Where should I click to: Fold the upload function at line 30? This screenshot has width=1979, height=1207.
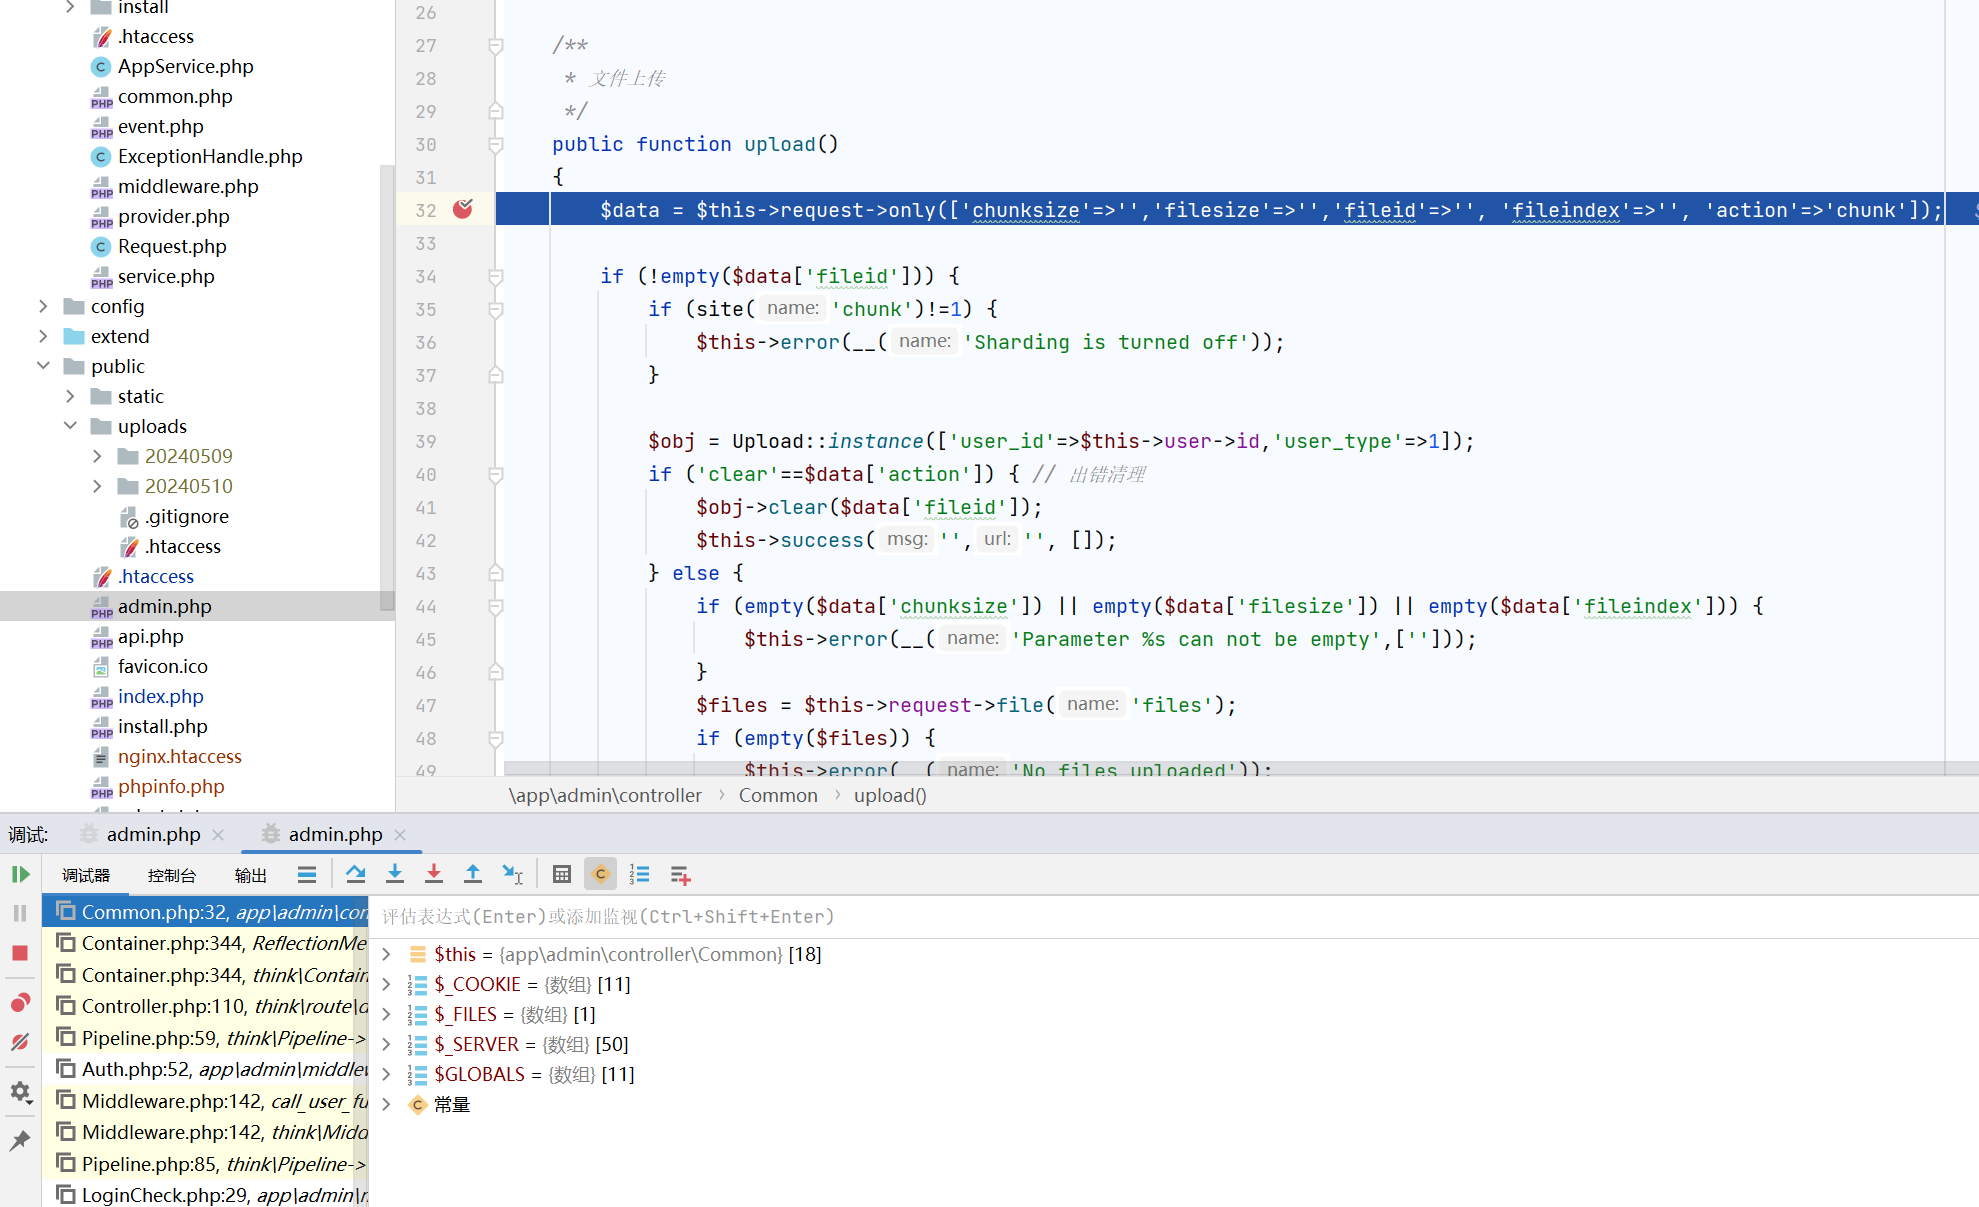coord(495,145)
